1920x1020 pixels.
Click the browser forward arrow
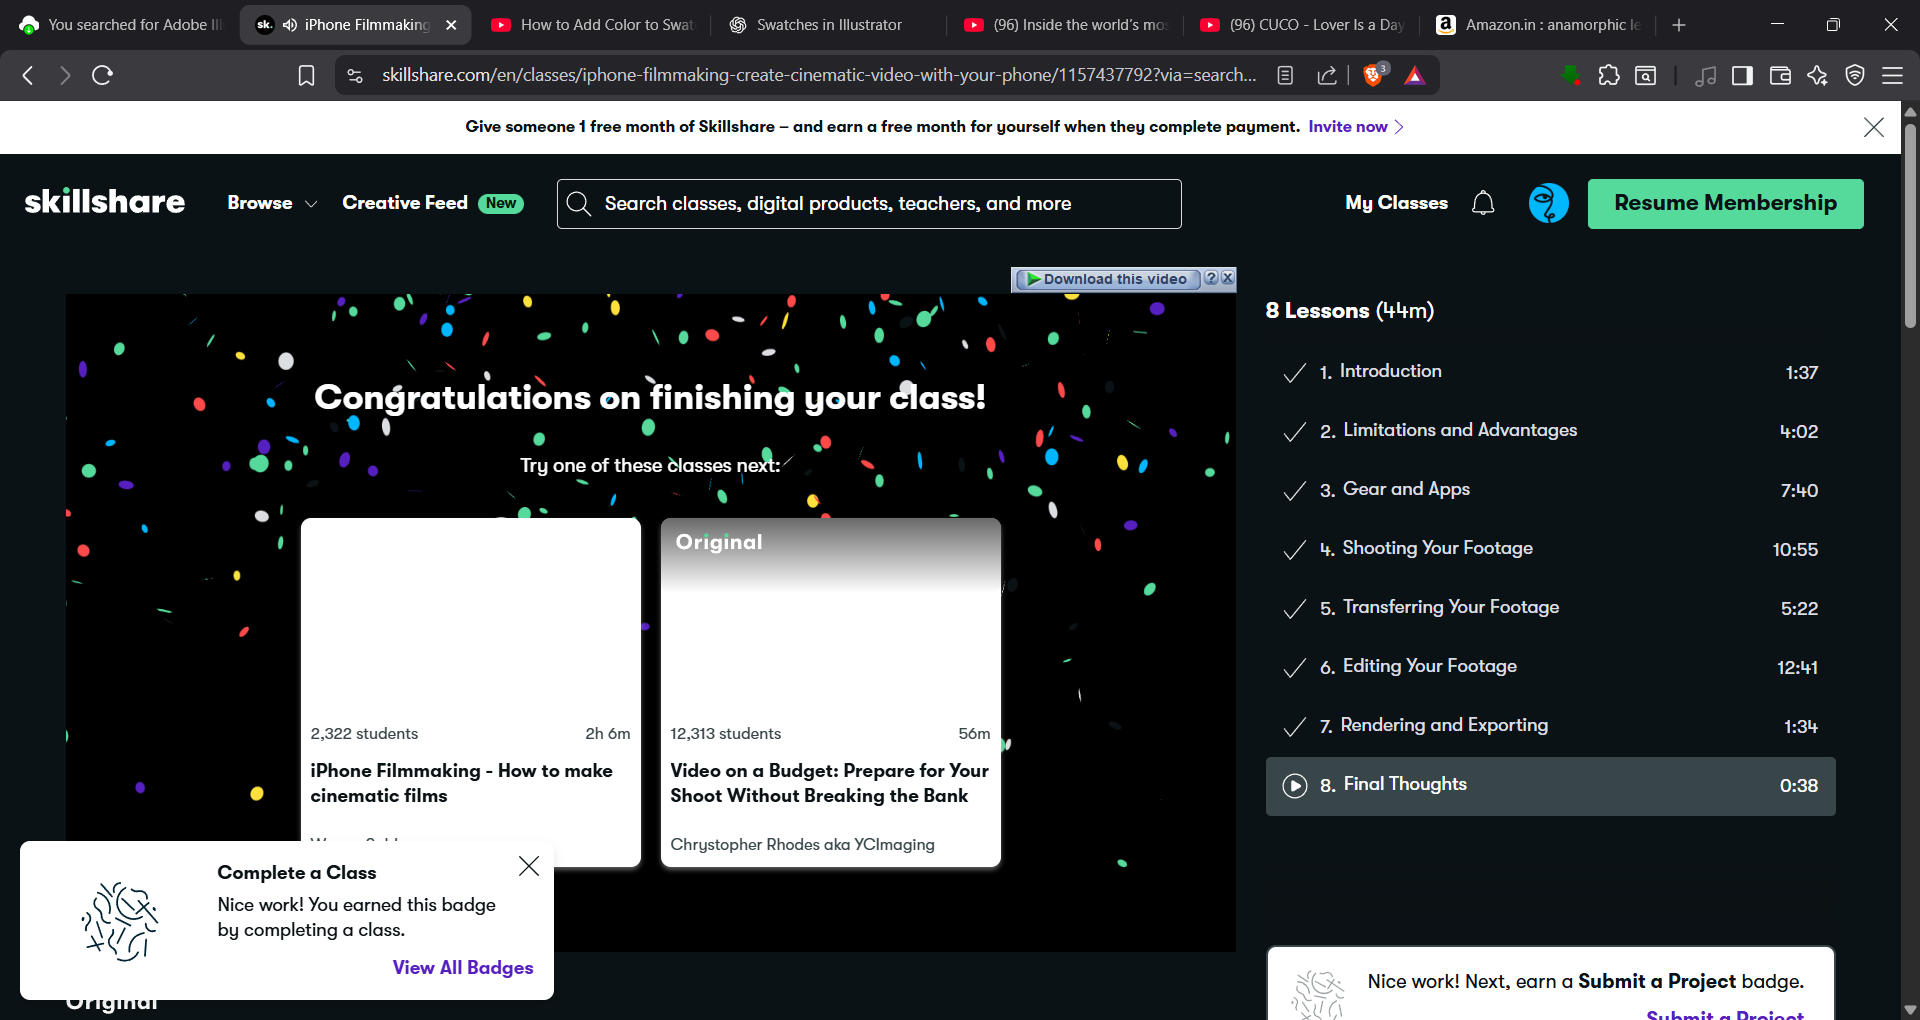pos(65,75)
